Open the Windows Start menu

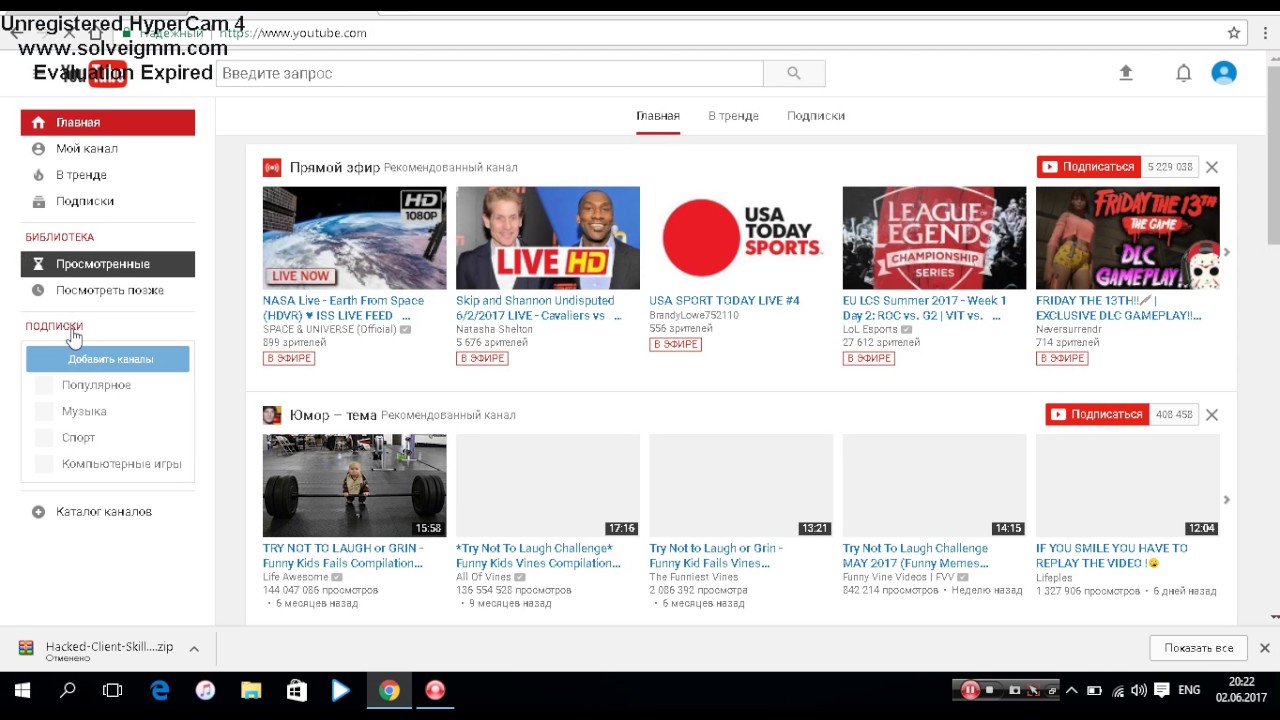click(22, 690)
